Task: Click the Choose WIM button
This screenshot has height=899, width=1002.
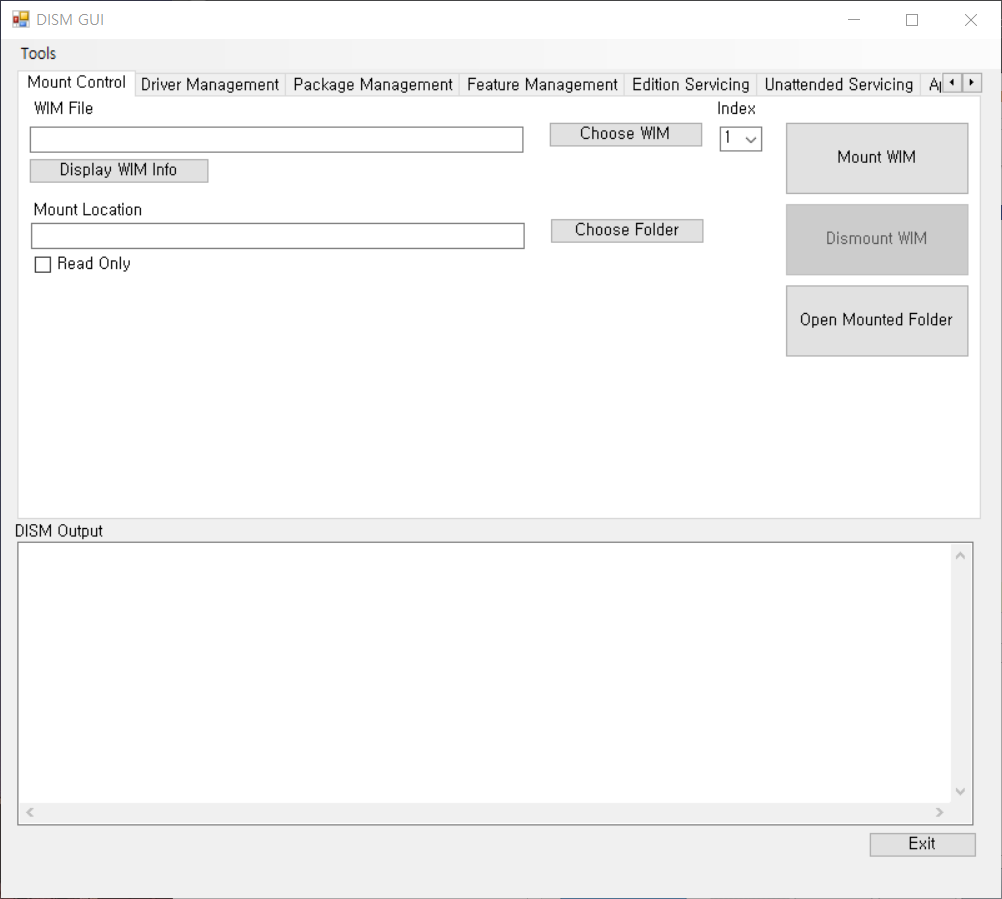Action: coord(625,133)
